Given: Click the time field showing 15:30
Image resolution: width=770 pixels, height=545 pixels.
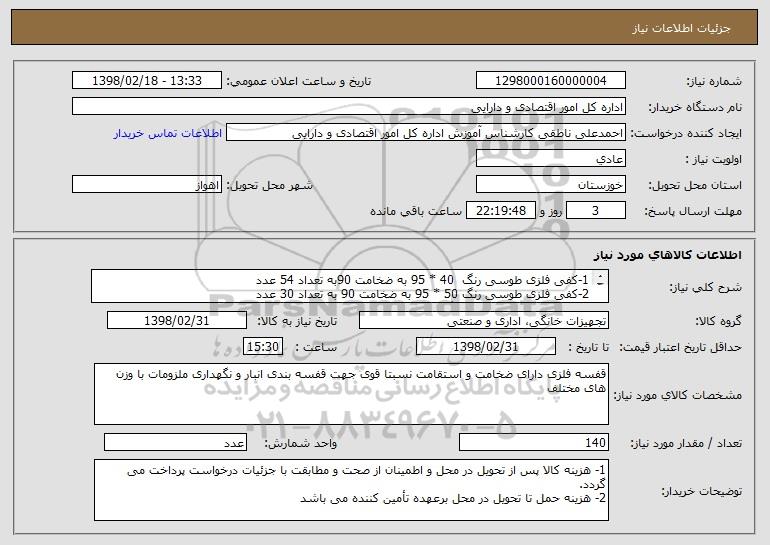Looking at the screenshot, I should (263, 347).
